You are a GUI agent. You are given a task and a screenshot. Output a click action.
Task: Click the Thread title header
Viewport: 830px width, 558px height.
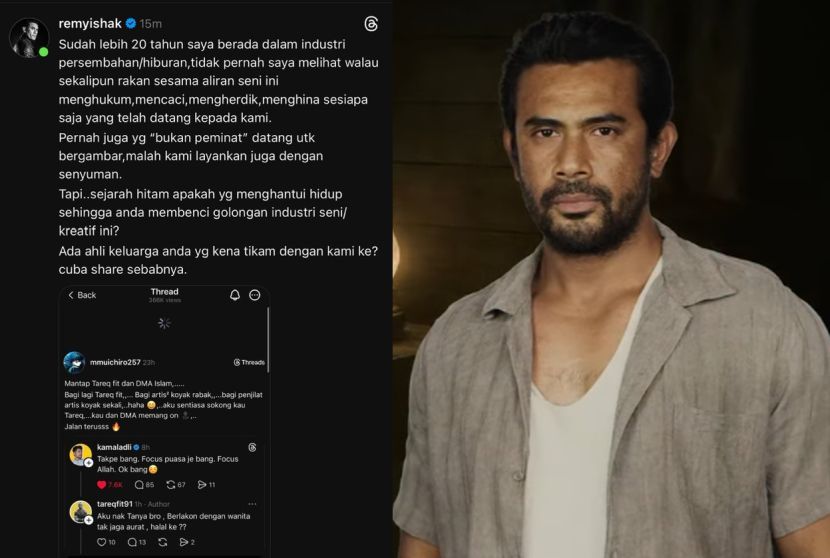pos(165,292)
